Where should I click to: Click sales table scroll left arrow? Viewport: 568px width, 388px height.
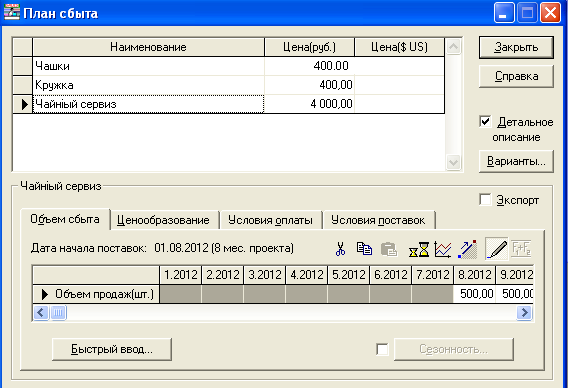click(41, 312)
